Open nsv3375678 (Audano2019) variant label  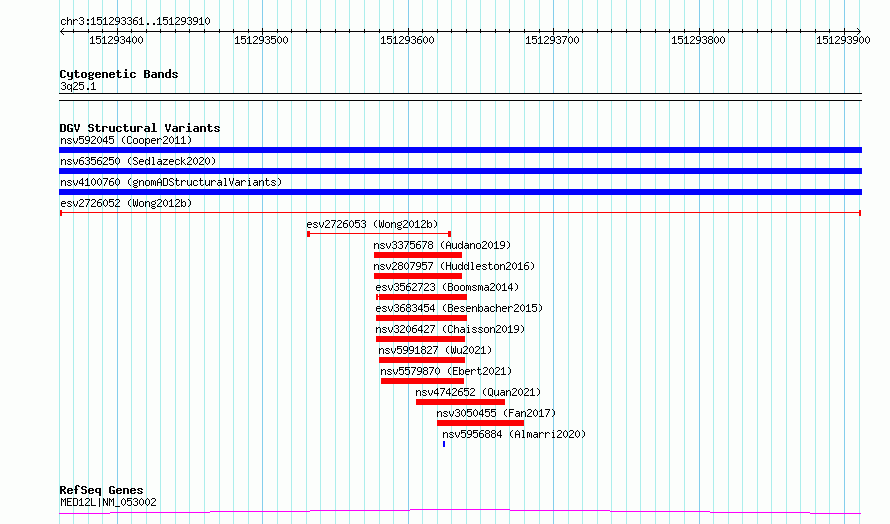[x=442, y=245]
